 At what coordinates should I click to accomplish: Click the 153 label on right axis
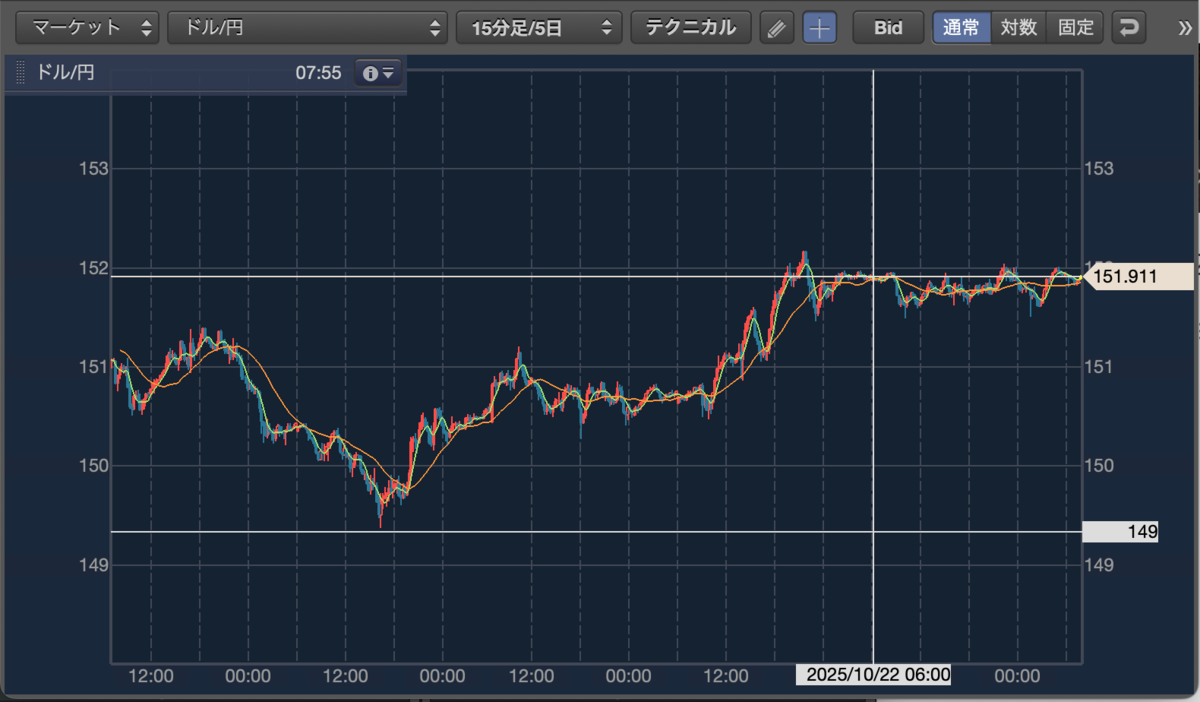click(x=1099, y=168)
